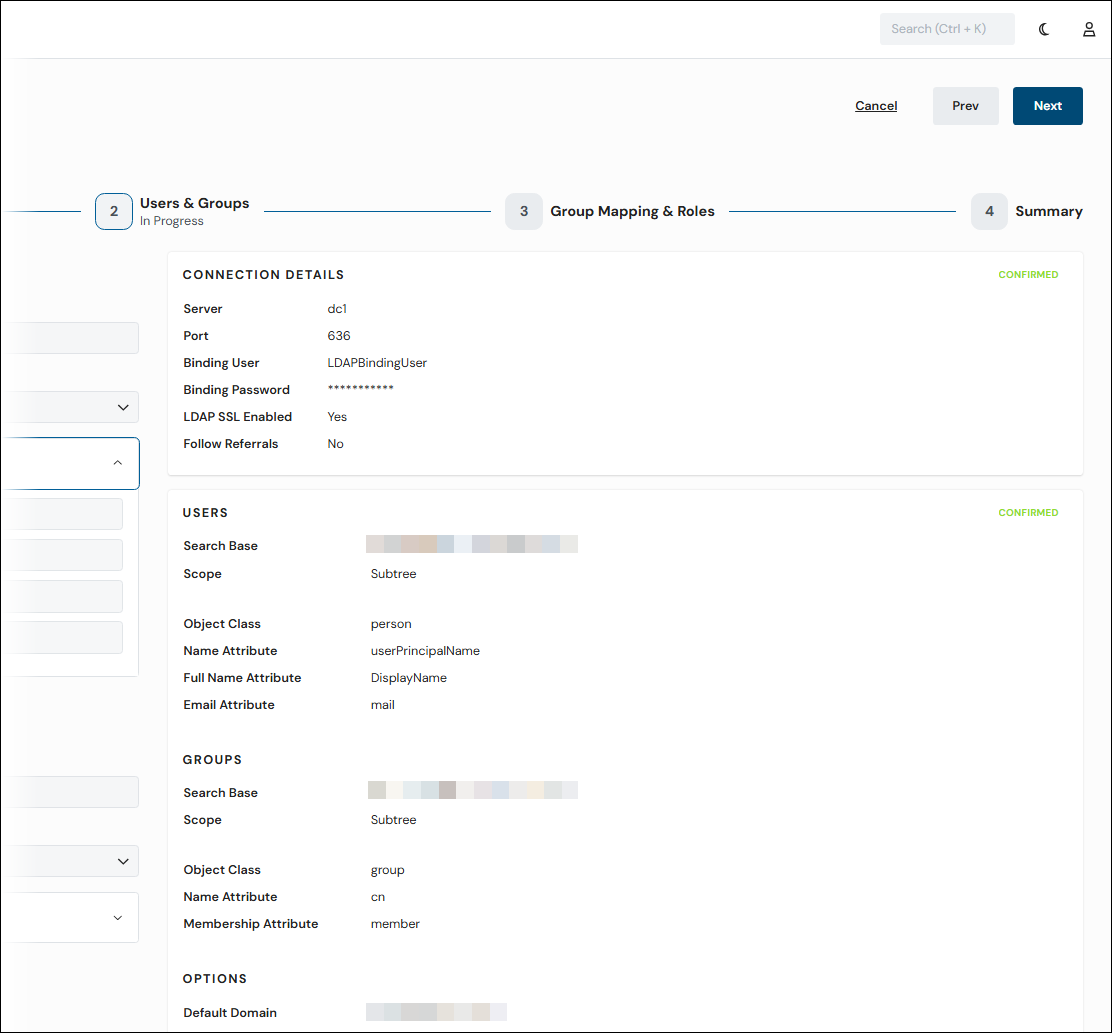Open the user profile icon
This screenshot has height=1033, width=1112.
pyautogui.click(x=1089, y=29)
